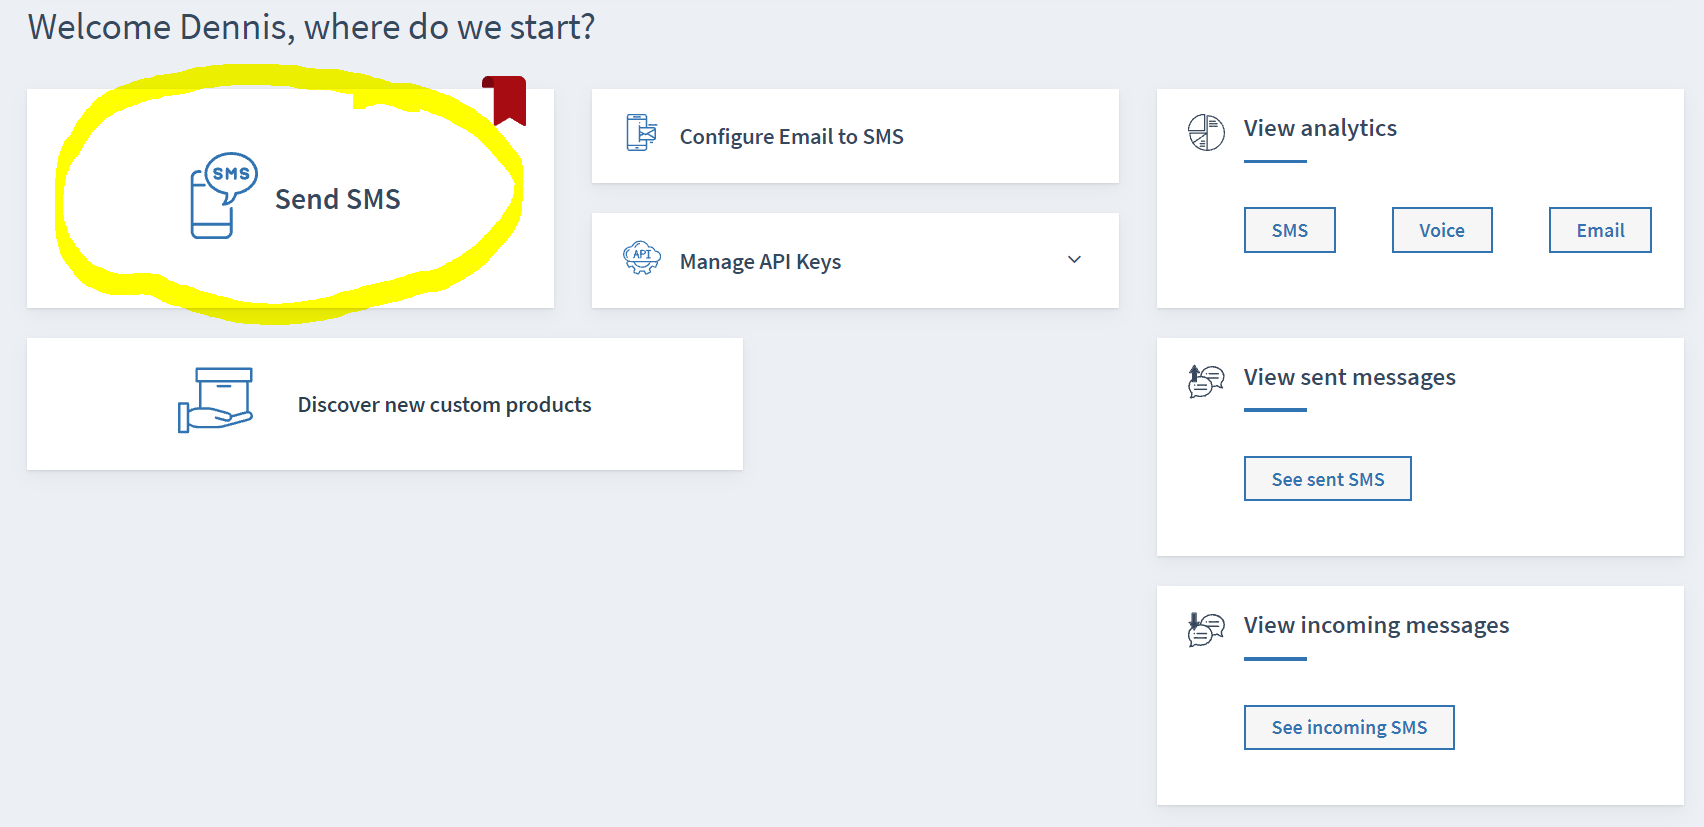Click the analytics pie chart icon
This screenshot has height=827, width=1704.
coord(1206,132)
